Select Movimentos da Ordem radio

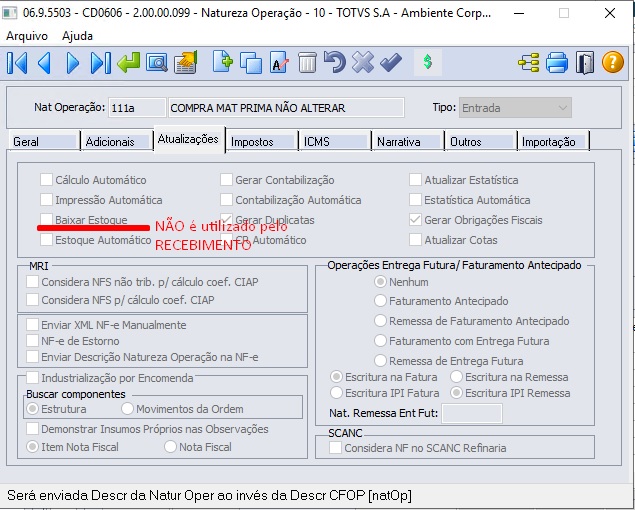[127, 409]
